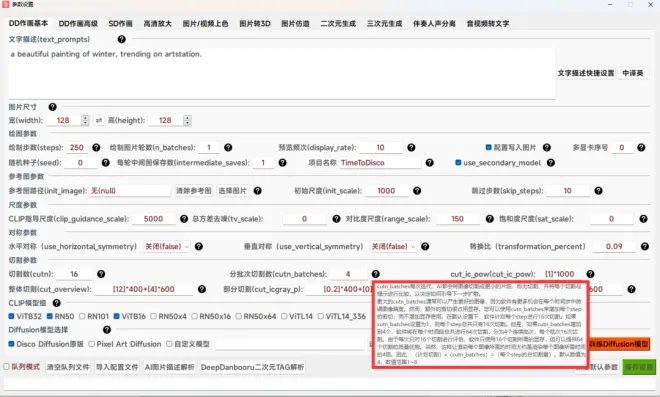Click DeepDanbooru二次元TAG解析 button
The width and height of the screenshot is (660, 397).
[252, 367]
